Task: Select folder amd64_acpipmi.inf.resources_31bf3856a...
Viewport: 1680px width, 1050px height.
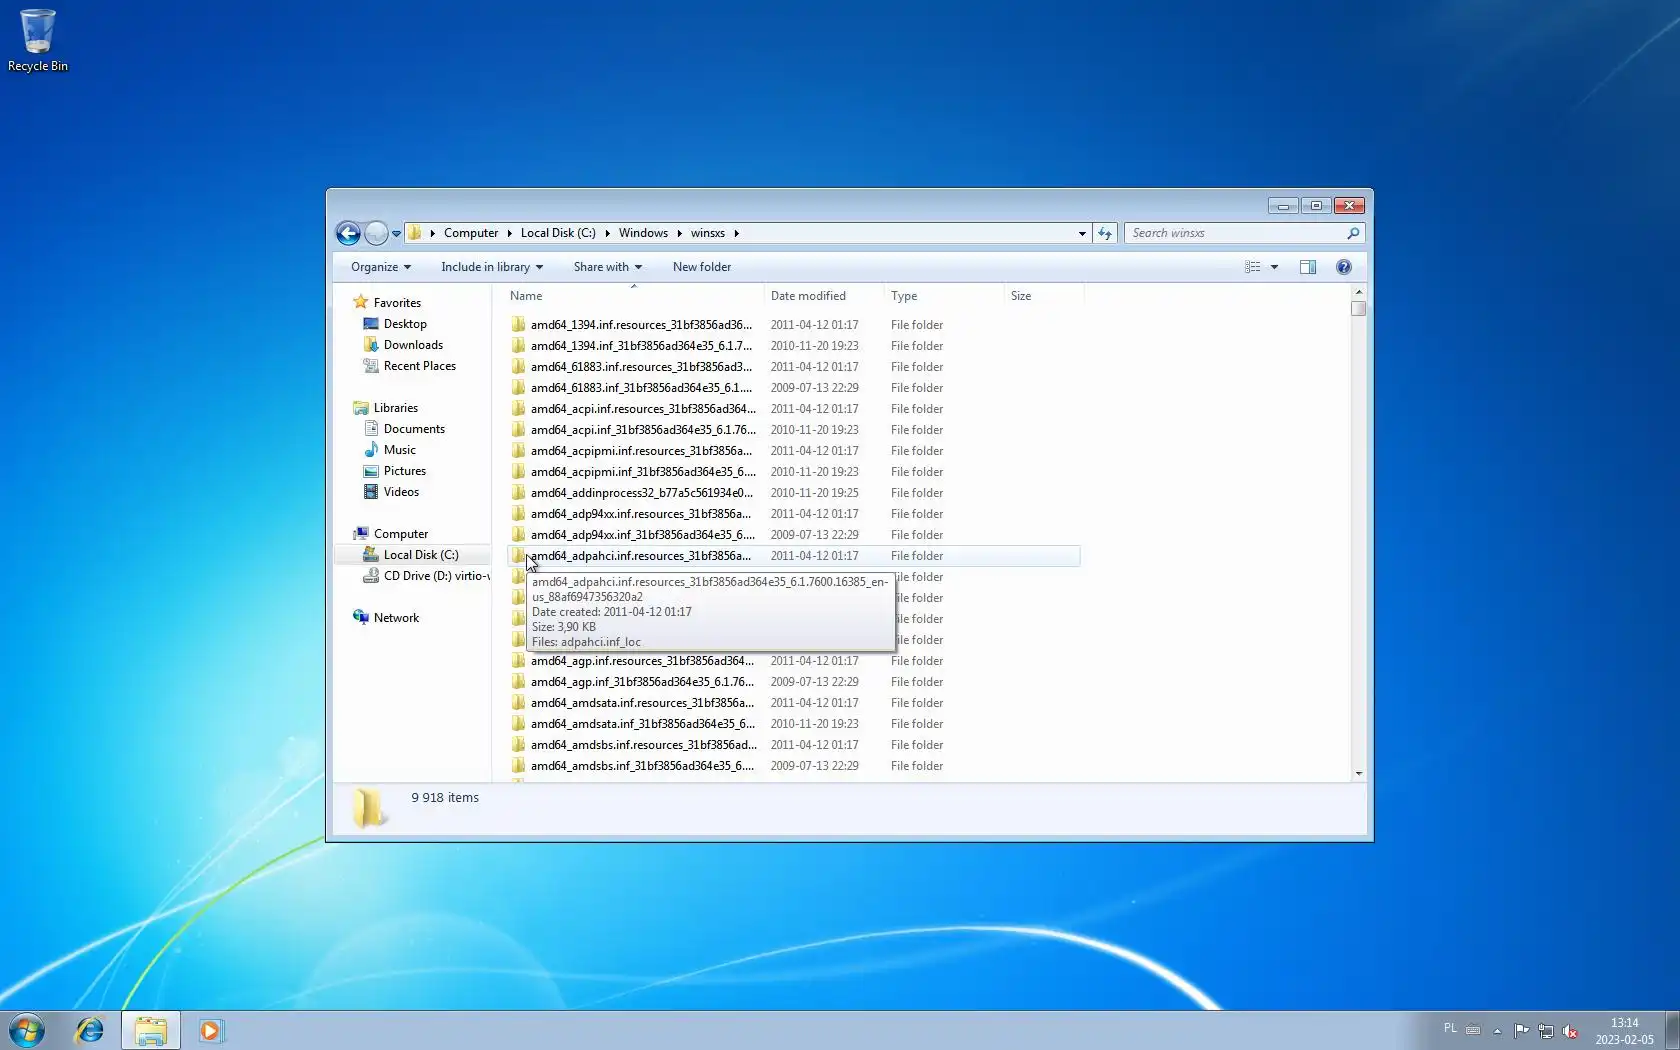Action: pos(641,451)
